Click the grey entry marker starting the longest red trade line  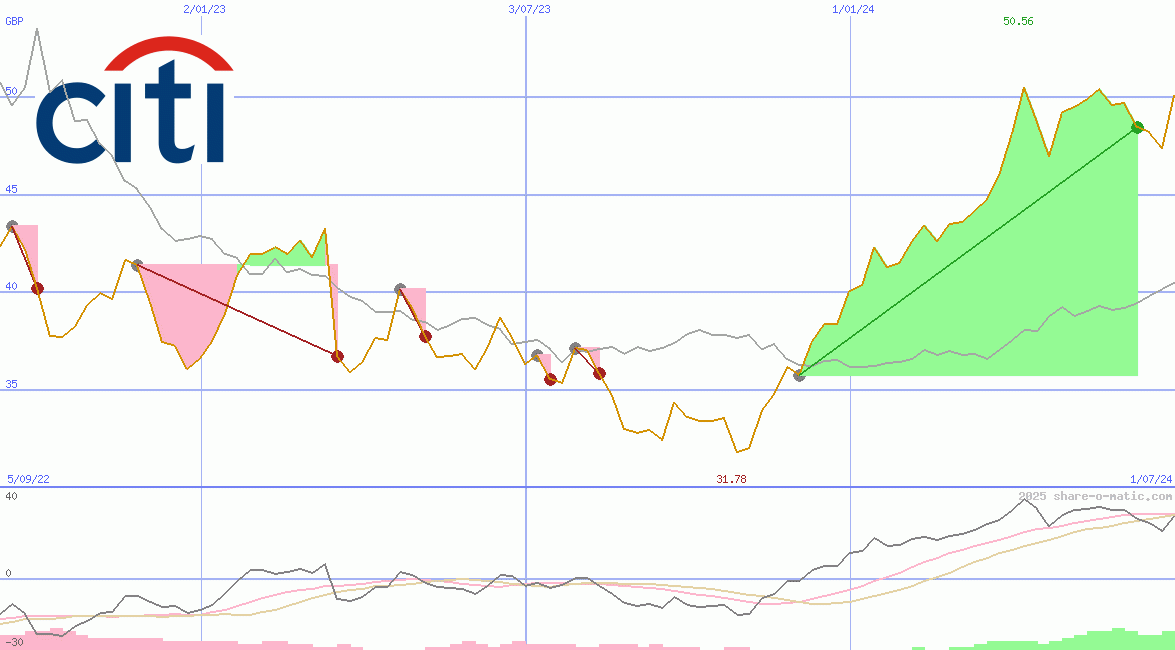point(136,265)
